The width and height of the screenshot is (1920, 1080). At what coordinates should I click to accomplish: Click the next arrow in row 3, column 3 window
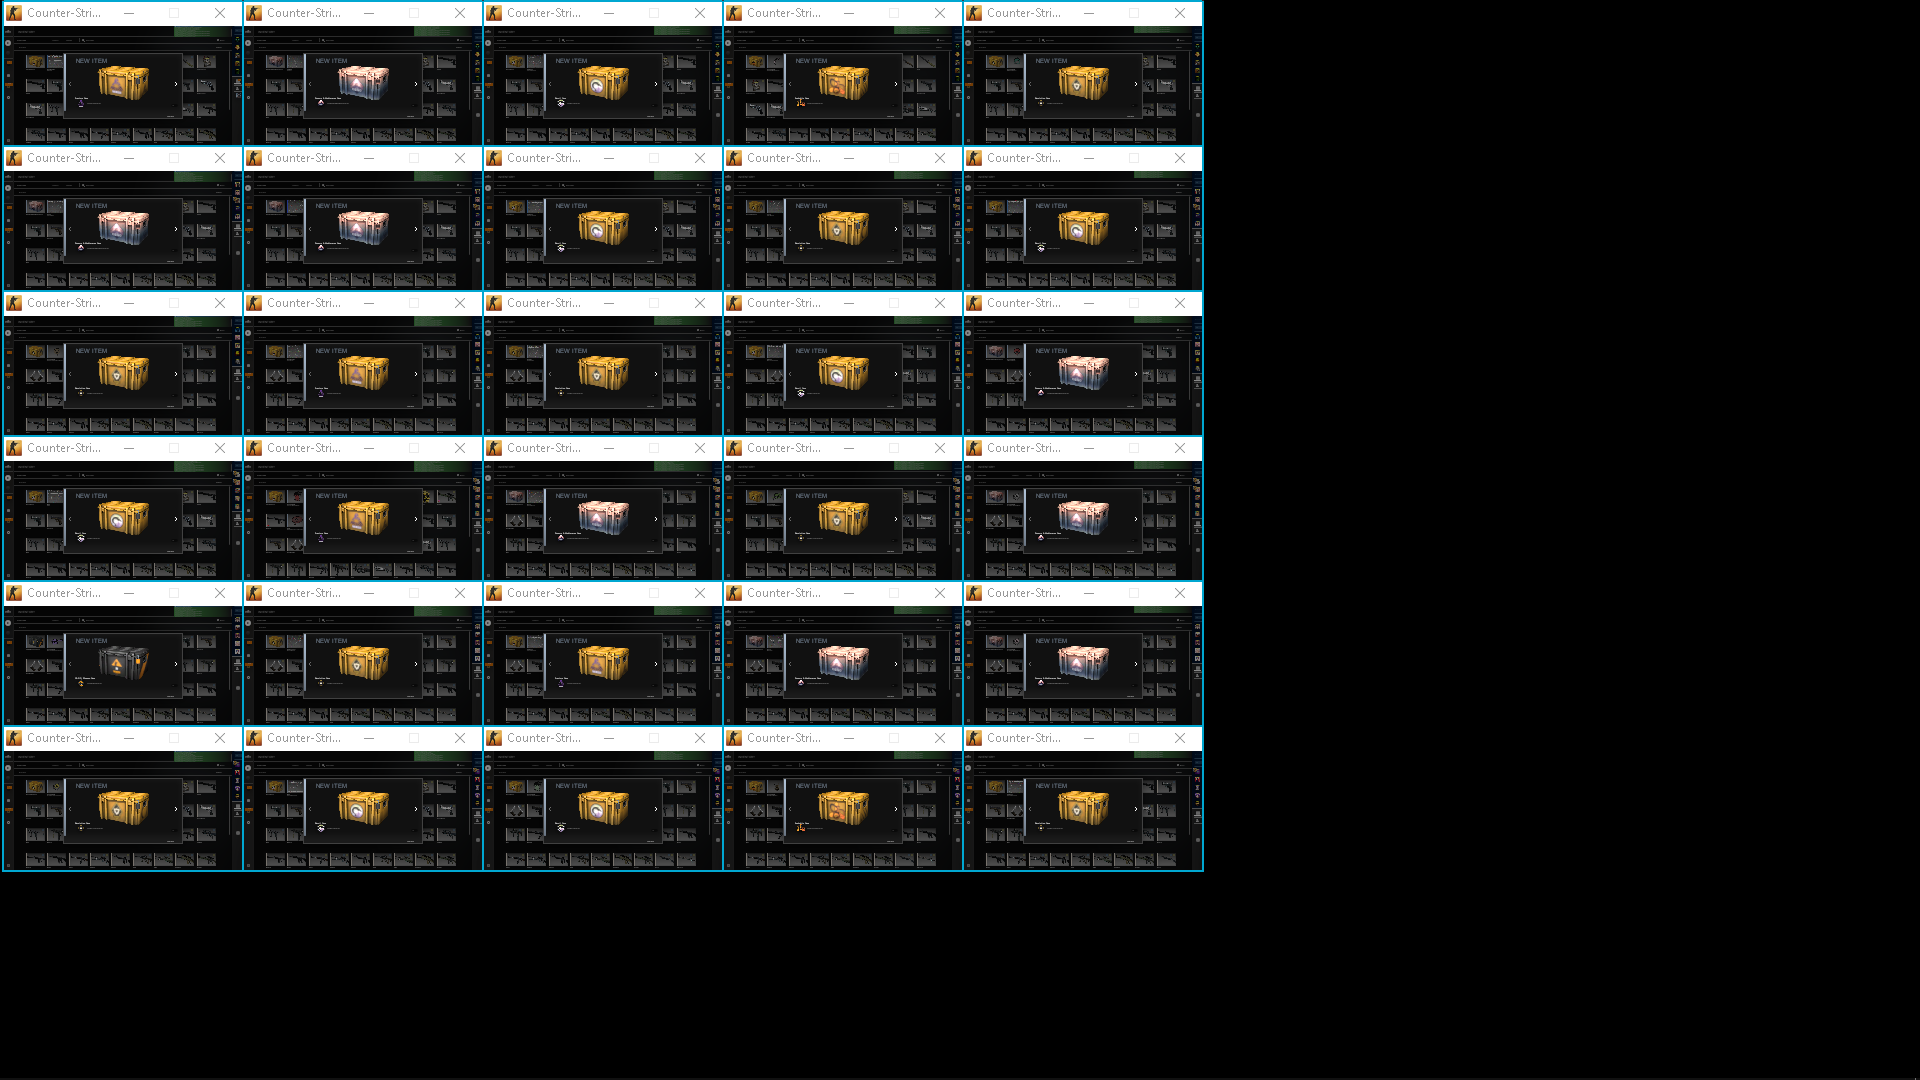pos(656,374)
